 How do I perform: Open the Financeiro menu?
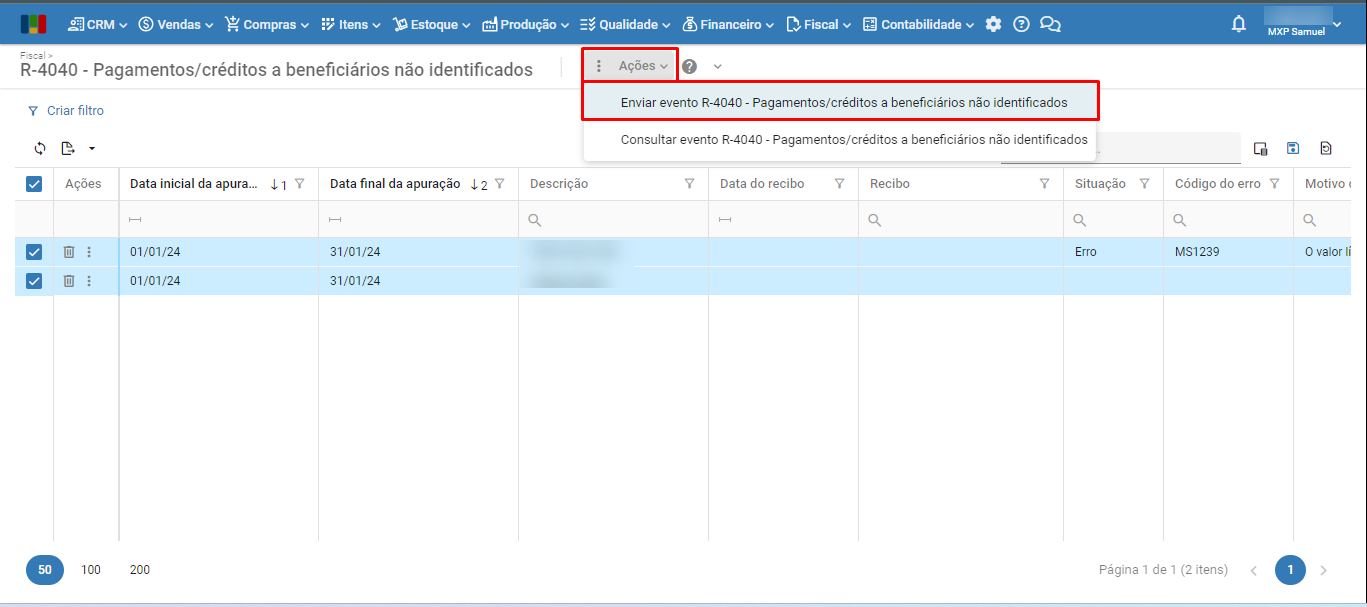729,24
